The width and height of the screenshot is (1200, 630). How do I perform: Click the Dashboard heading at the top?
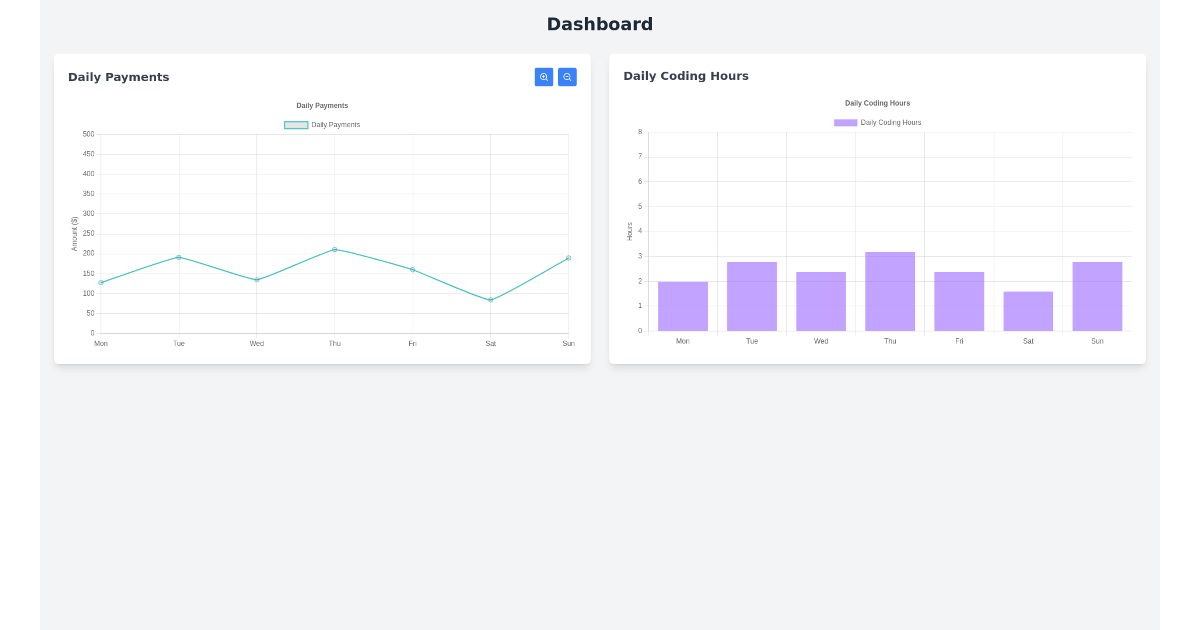coord(599,24)
